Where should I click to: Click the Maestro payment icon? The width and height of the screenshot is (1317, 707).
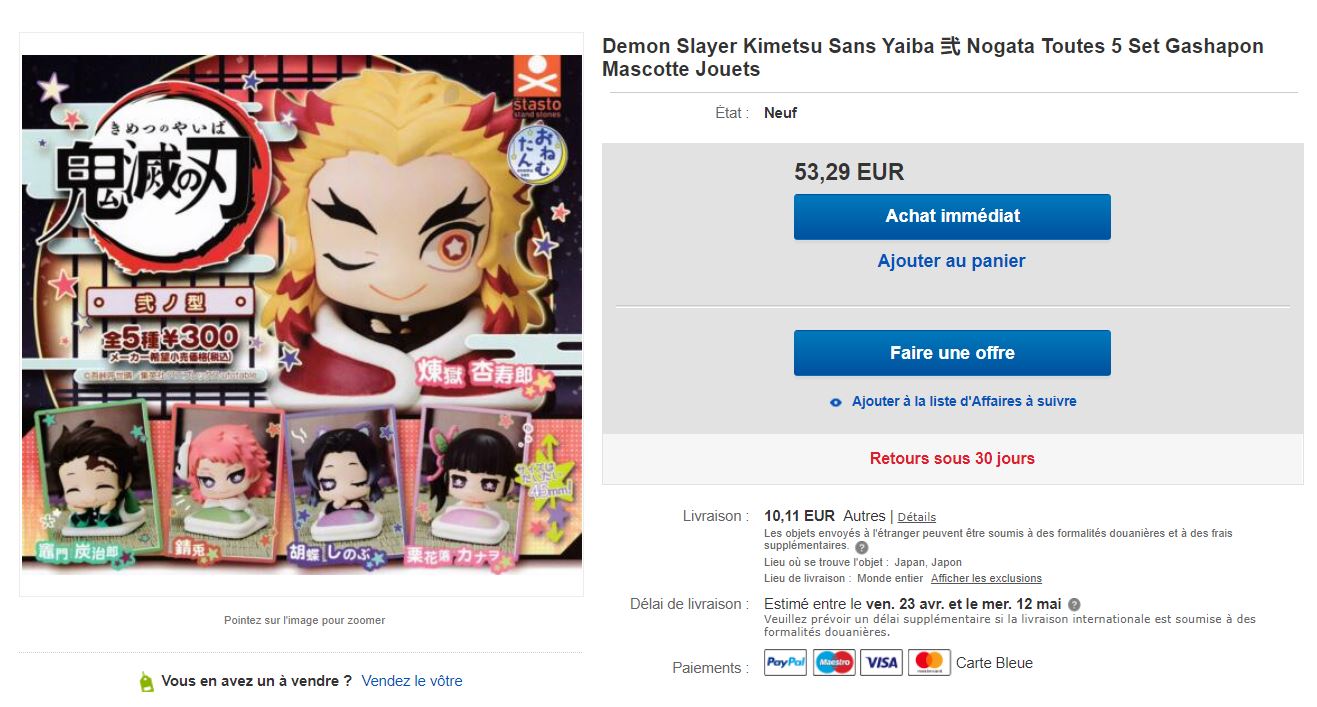pos(834,662)
